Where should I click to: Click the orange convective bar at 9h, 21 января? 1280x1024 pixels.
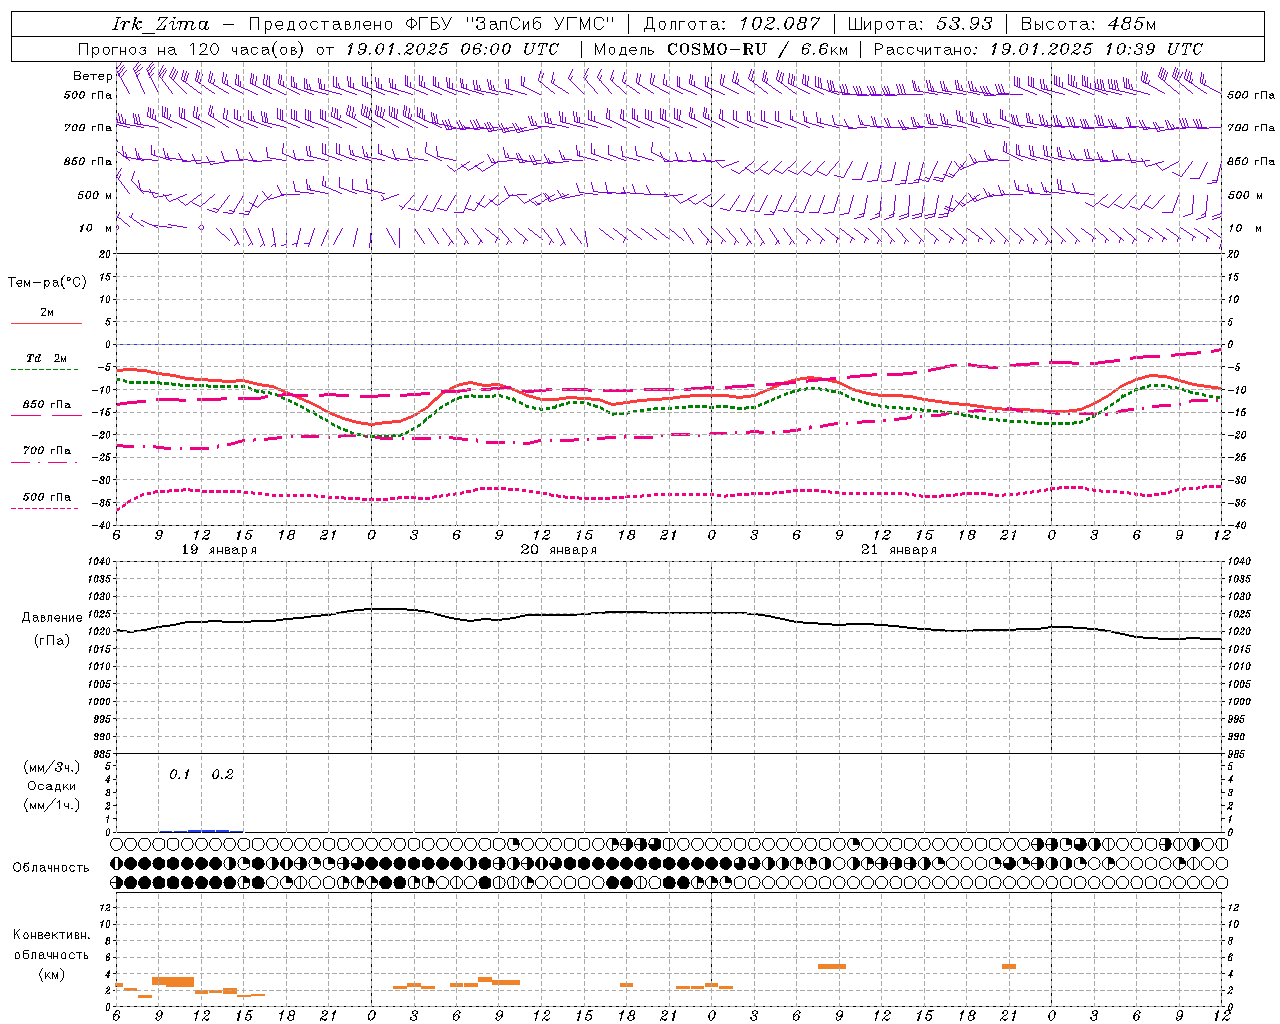click(x=832, y=966)
